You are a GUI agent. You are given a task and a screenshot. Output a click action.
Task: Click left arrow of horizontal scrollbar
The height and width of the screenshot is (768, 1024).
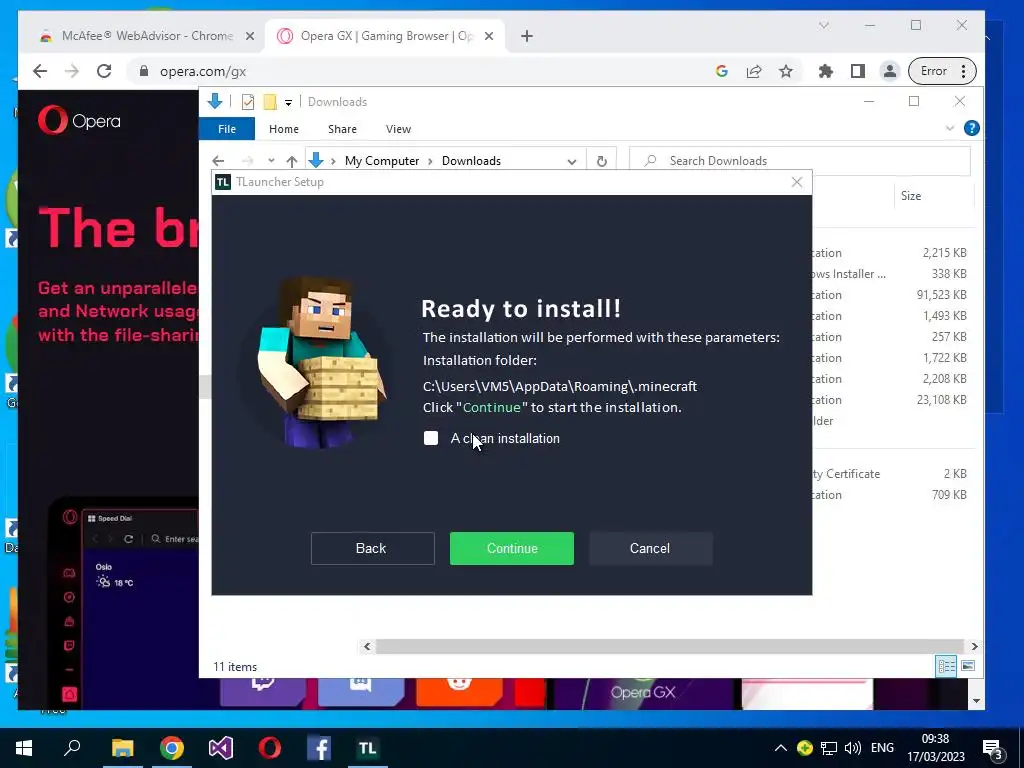(367, 647)
